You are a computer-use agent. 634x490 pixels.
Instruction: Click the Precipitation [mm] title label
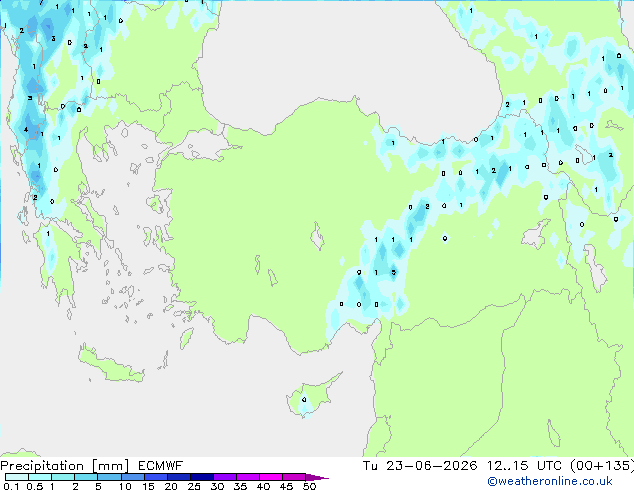click(65, 466)
